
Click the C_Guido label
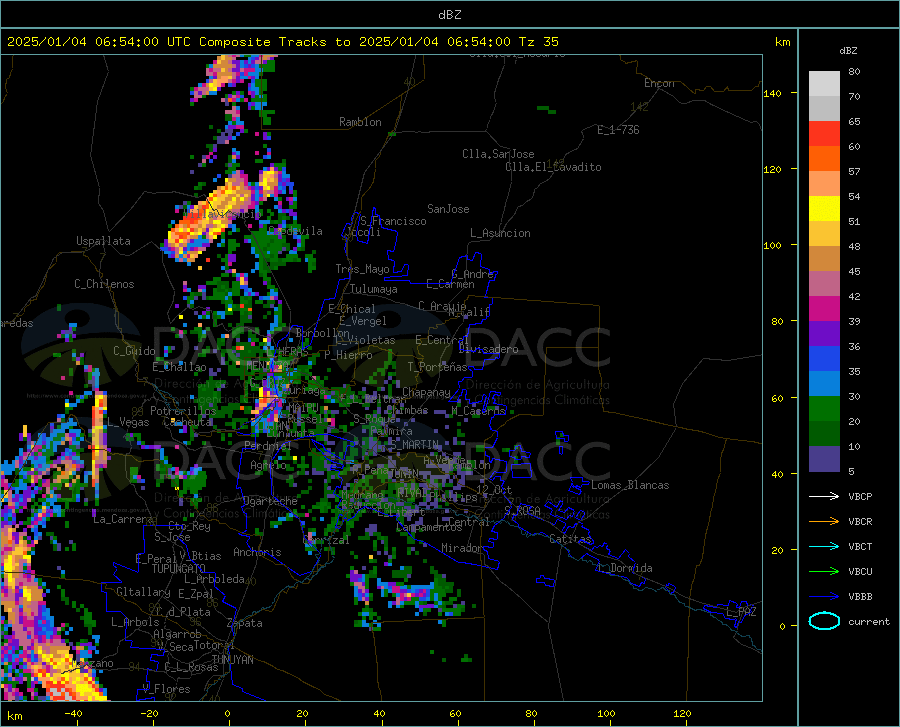point(134,351)
